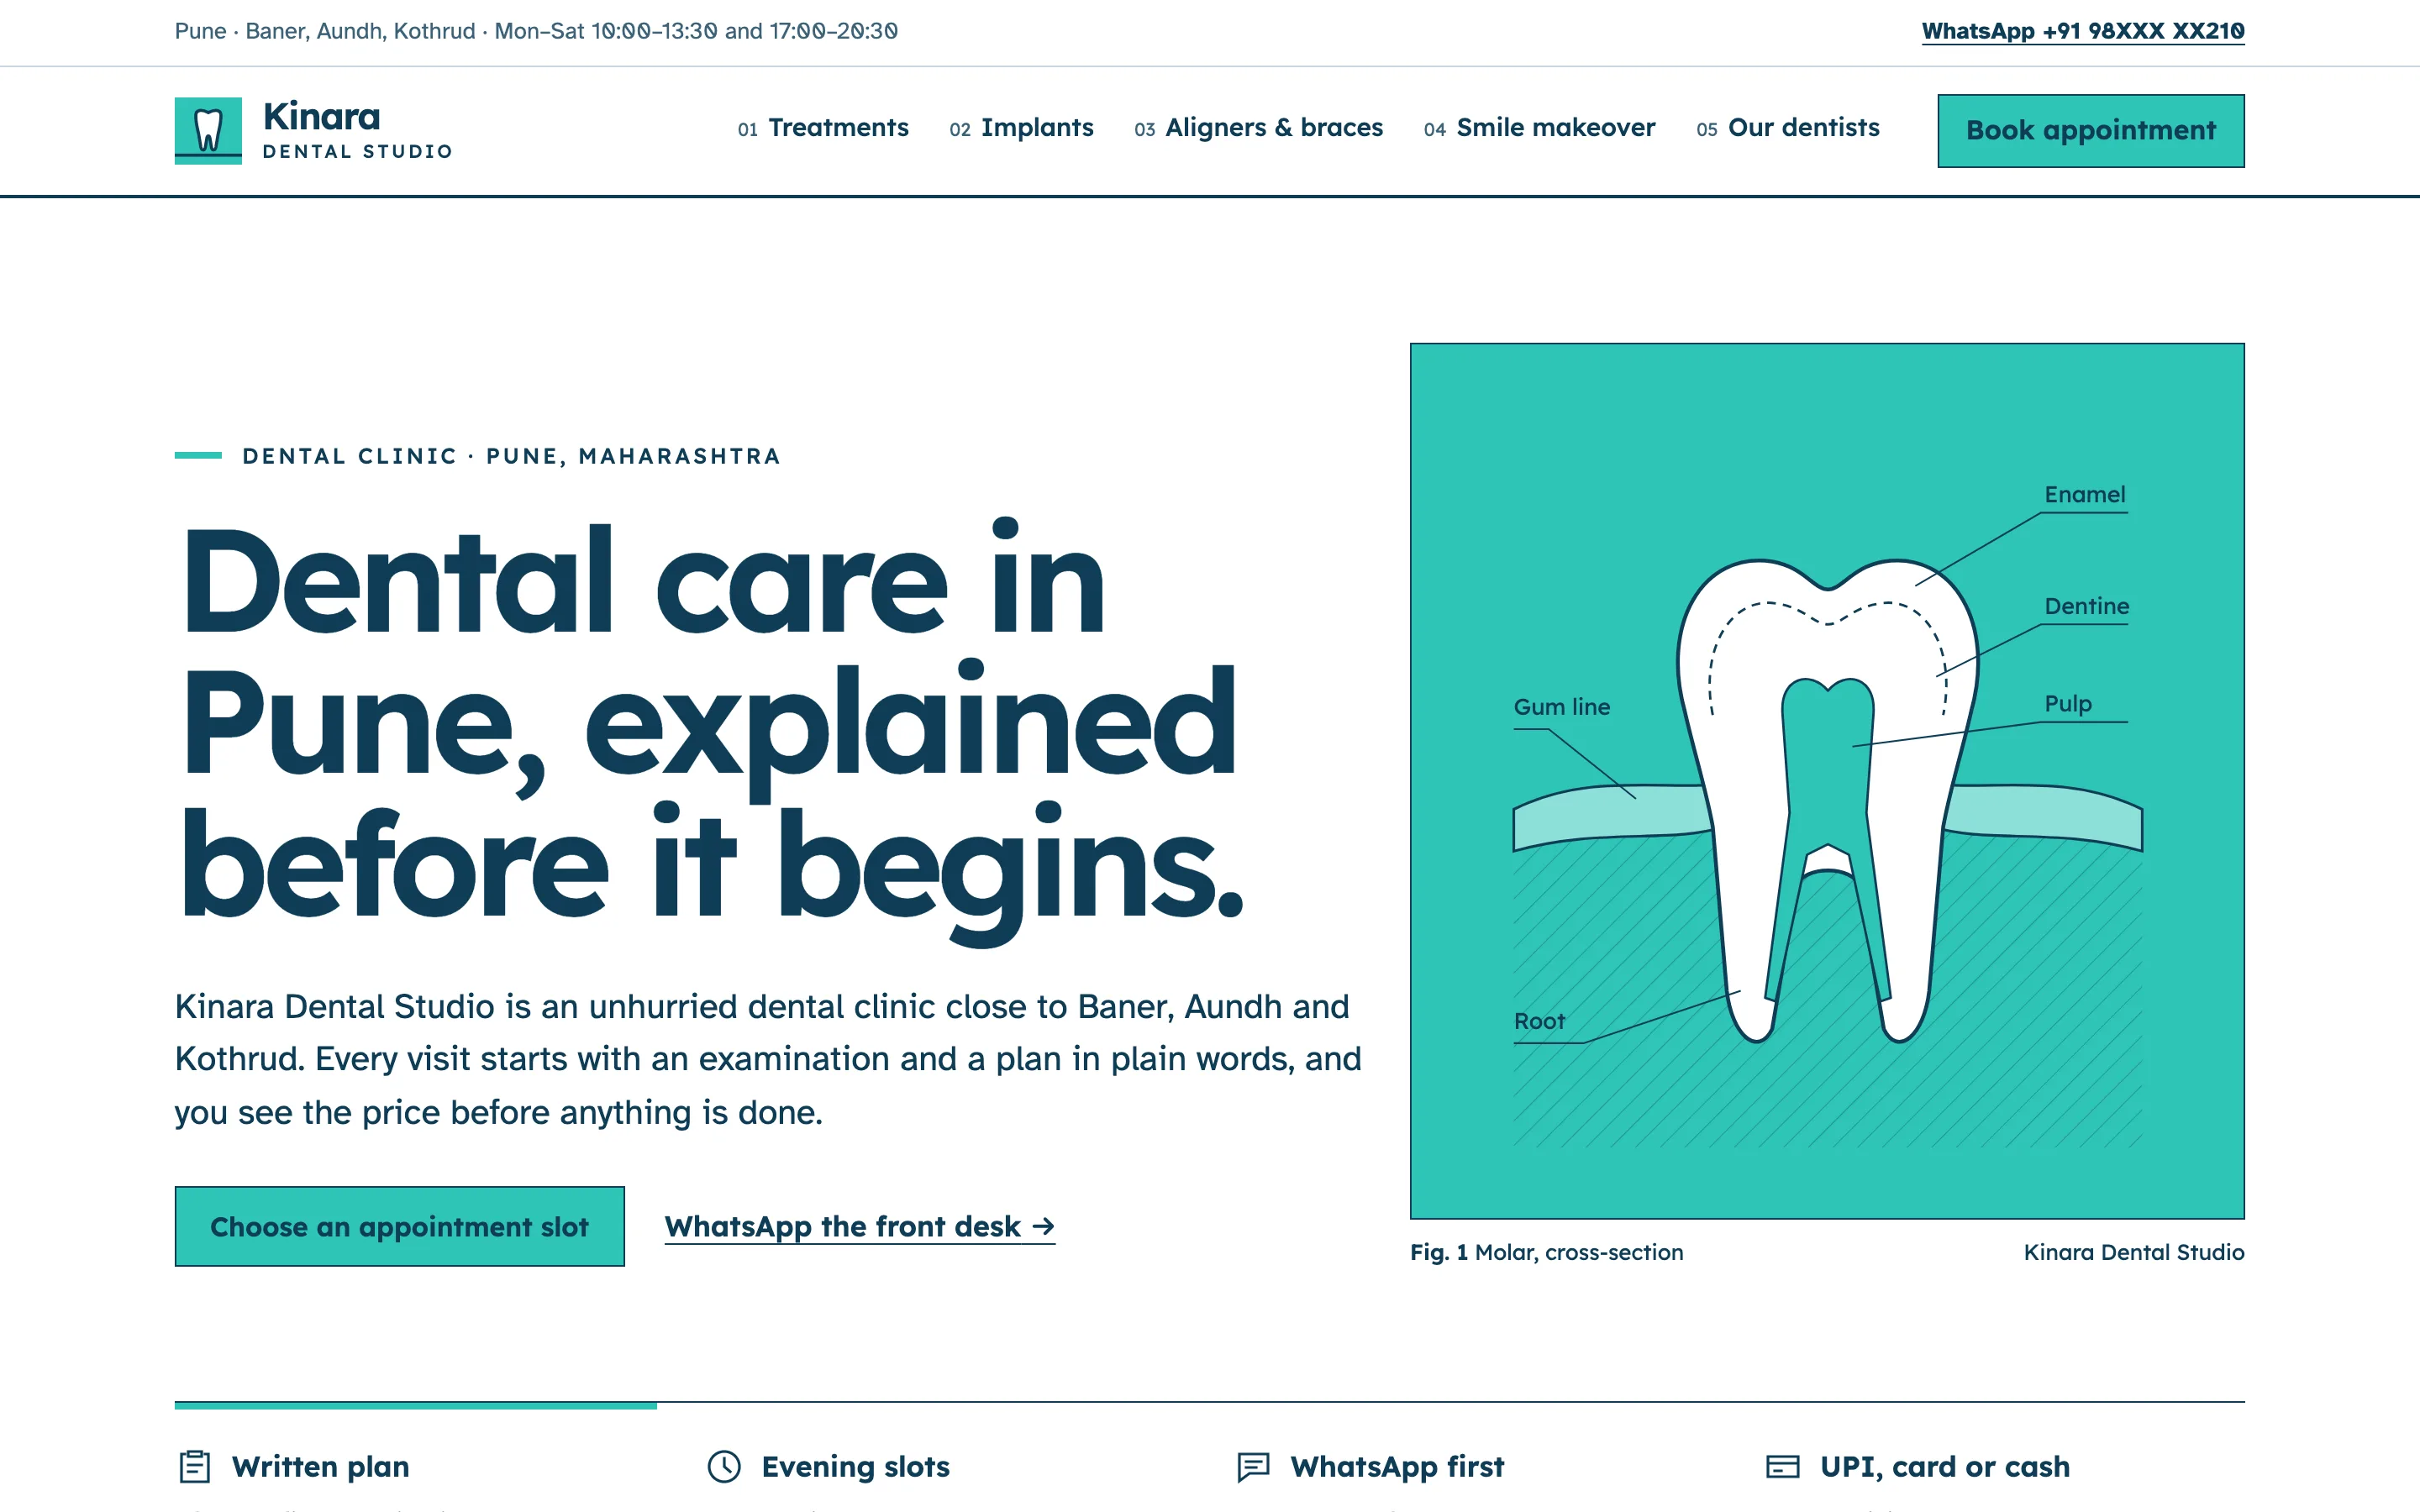Click the Kinara Dental Studio brand name
2420x1512 pixels.
tap(357, 130)
